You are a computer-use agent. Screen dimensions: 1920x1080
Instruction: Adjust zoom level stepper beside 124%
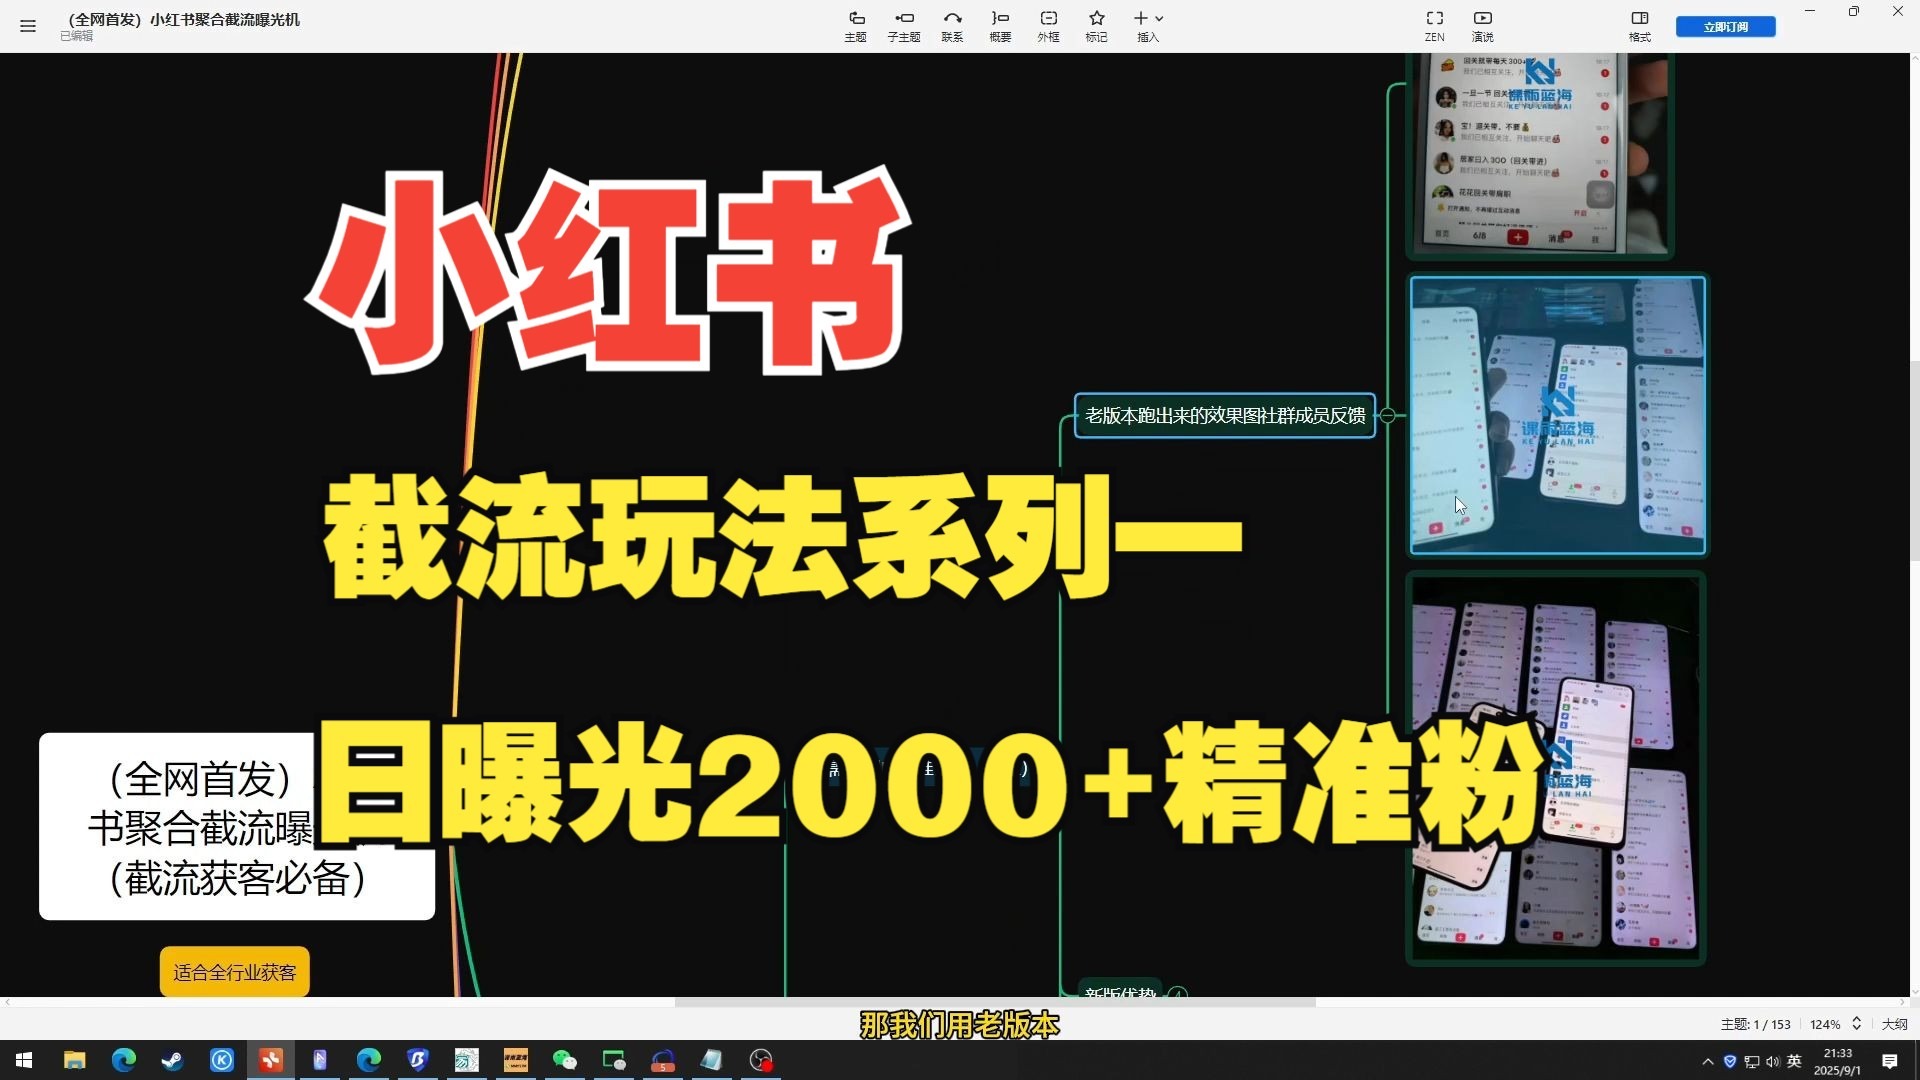(x=1857, y=1024)
